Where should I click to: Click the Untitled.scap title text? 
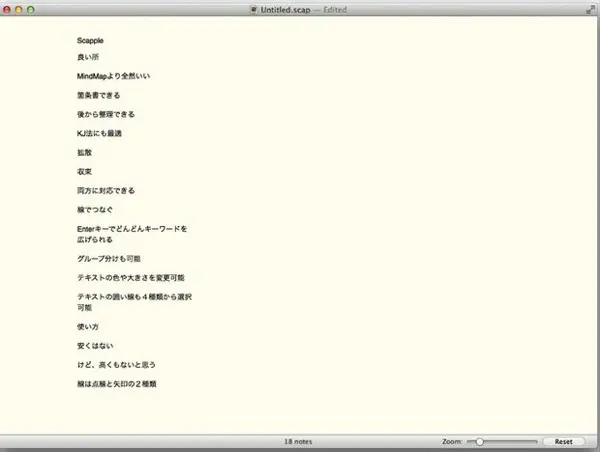[x=285, y=10]
